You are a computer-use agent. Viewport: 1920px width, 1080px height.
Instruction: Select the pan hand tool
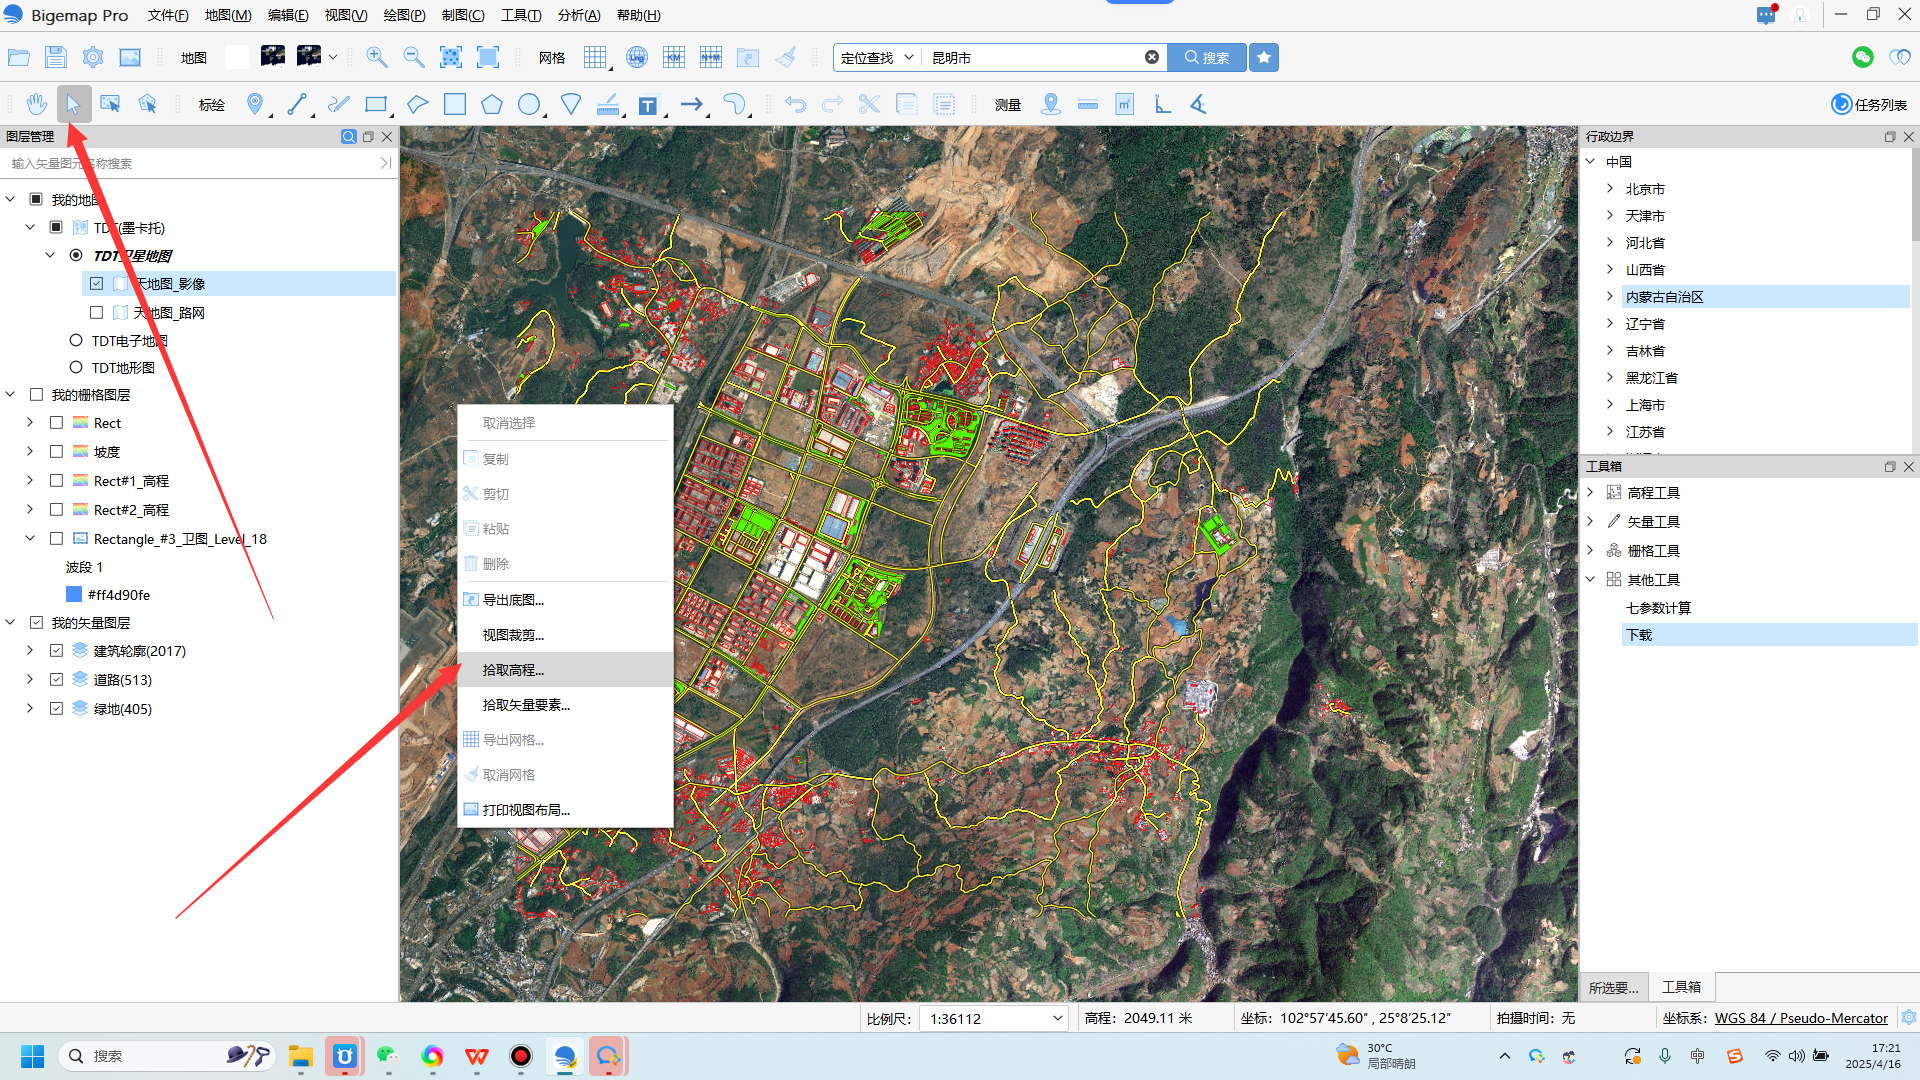[x=37, y=104]
